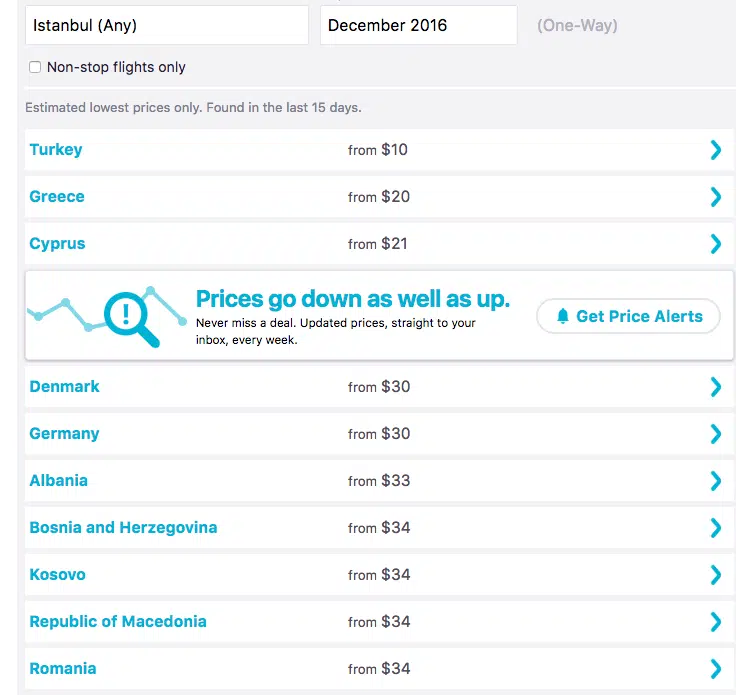
Task: Expand Bosnia and Herzegovina row arrow
Action: point(715,528)
